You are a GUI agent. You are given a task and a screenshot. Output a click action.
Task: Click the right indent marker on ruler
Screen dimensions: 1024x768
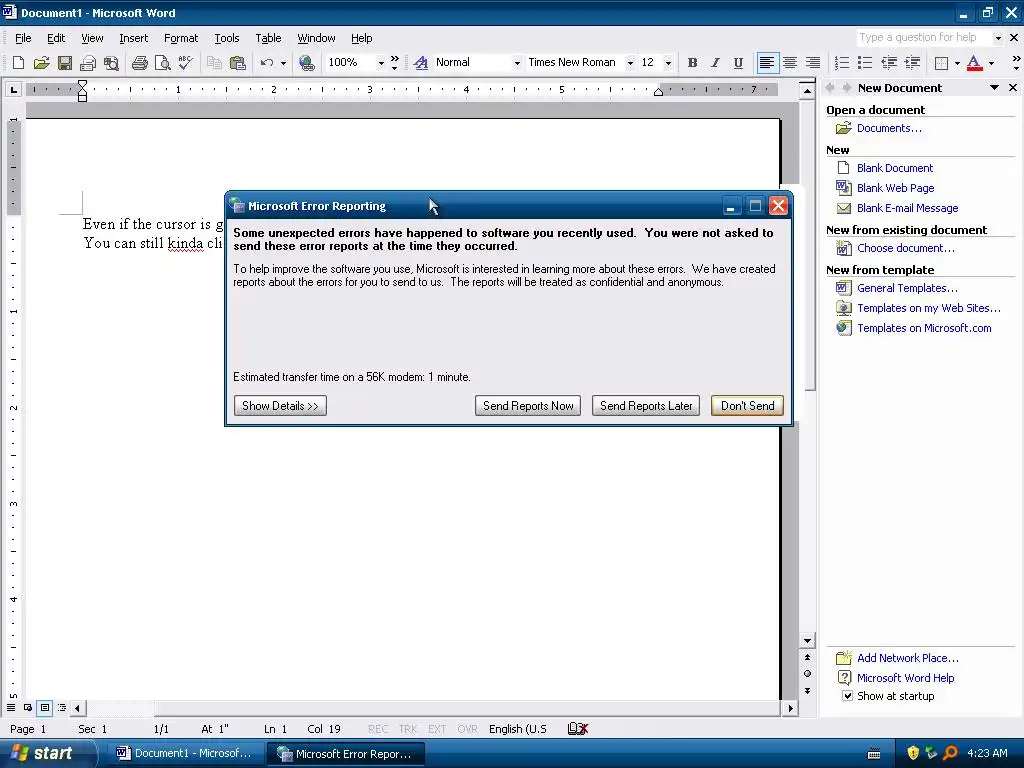658,92
